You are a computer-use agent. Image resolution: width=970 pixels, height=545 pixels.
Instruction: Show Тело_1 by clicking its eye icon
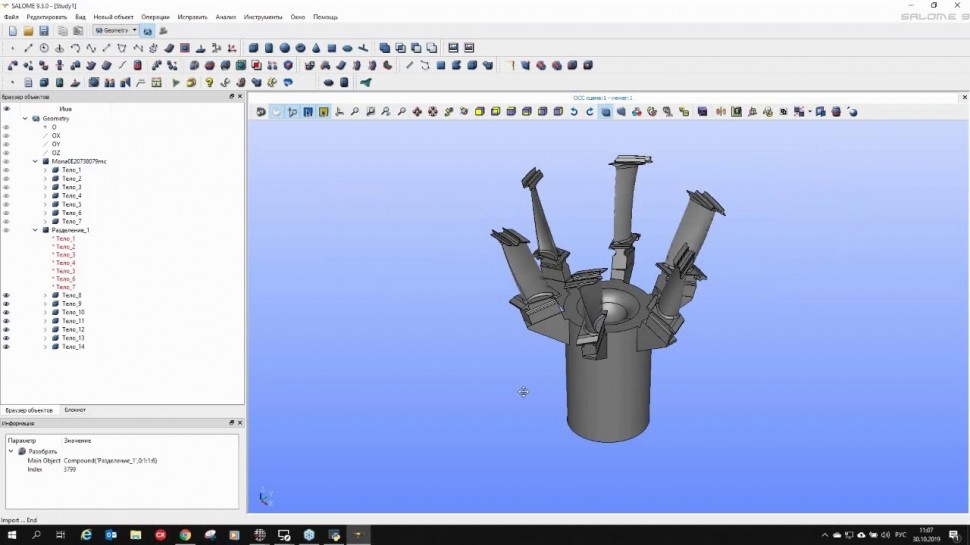[x=6, y=170]
